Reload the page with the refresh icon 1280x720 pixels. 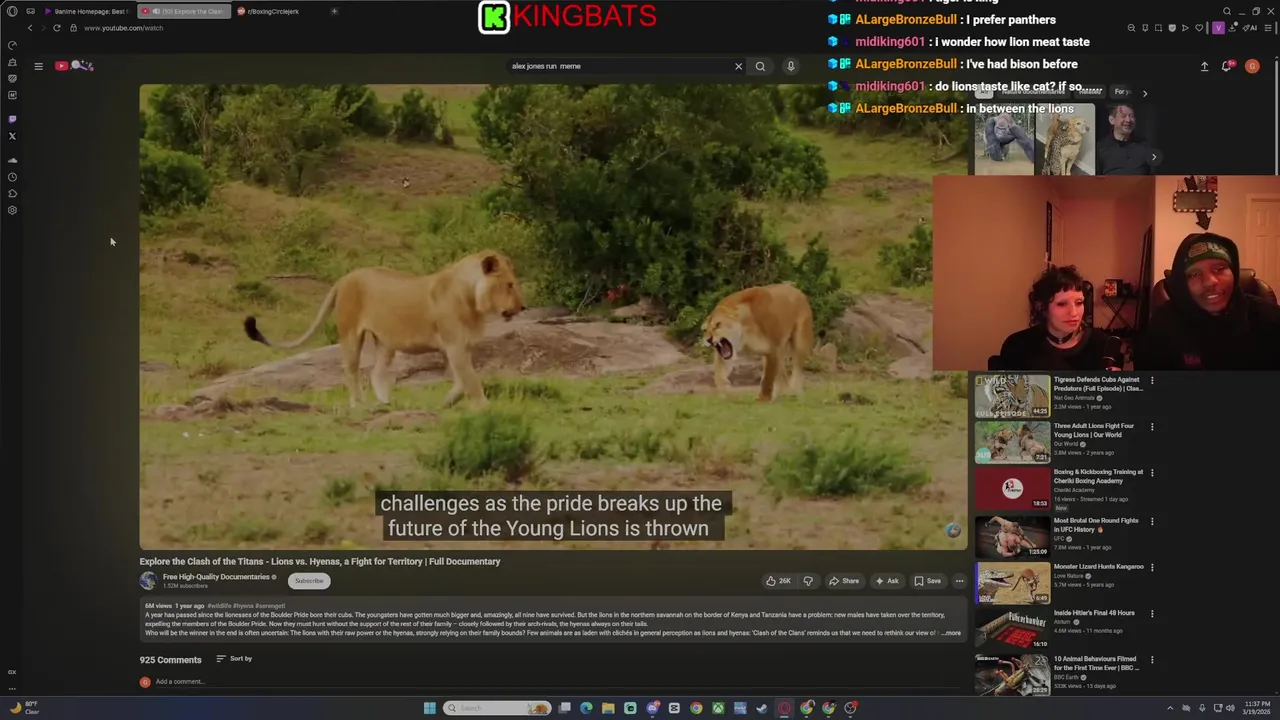pyautogui.click(x=57, y=28)
